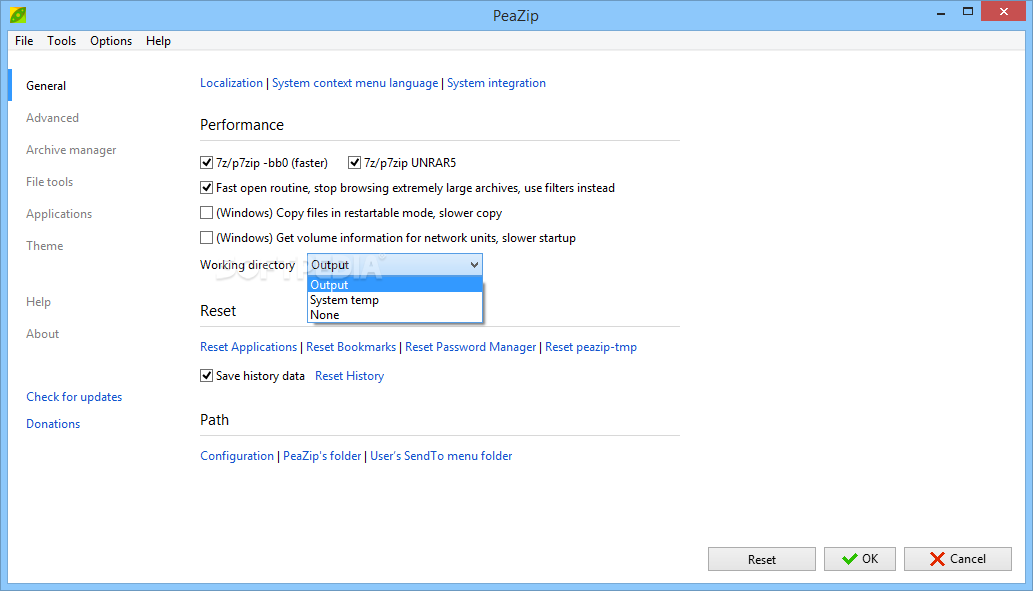Click Reset Applications link
The image size is (1033, 591).
coord(248,347)
